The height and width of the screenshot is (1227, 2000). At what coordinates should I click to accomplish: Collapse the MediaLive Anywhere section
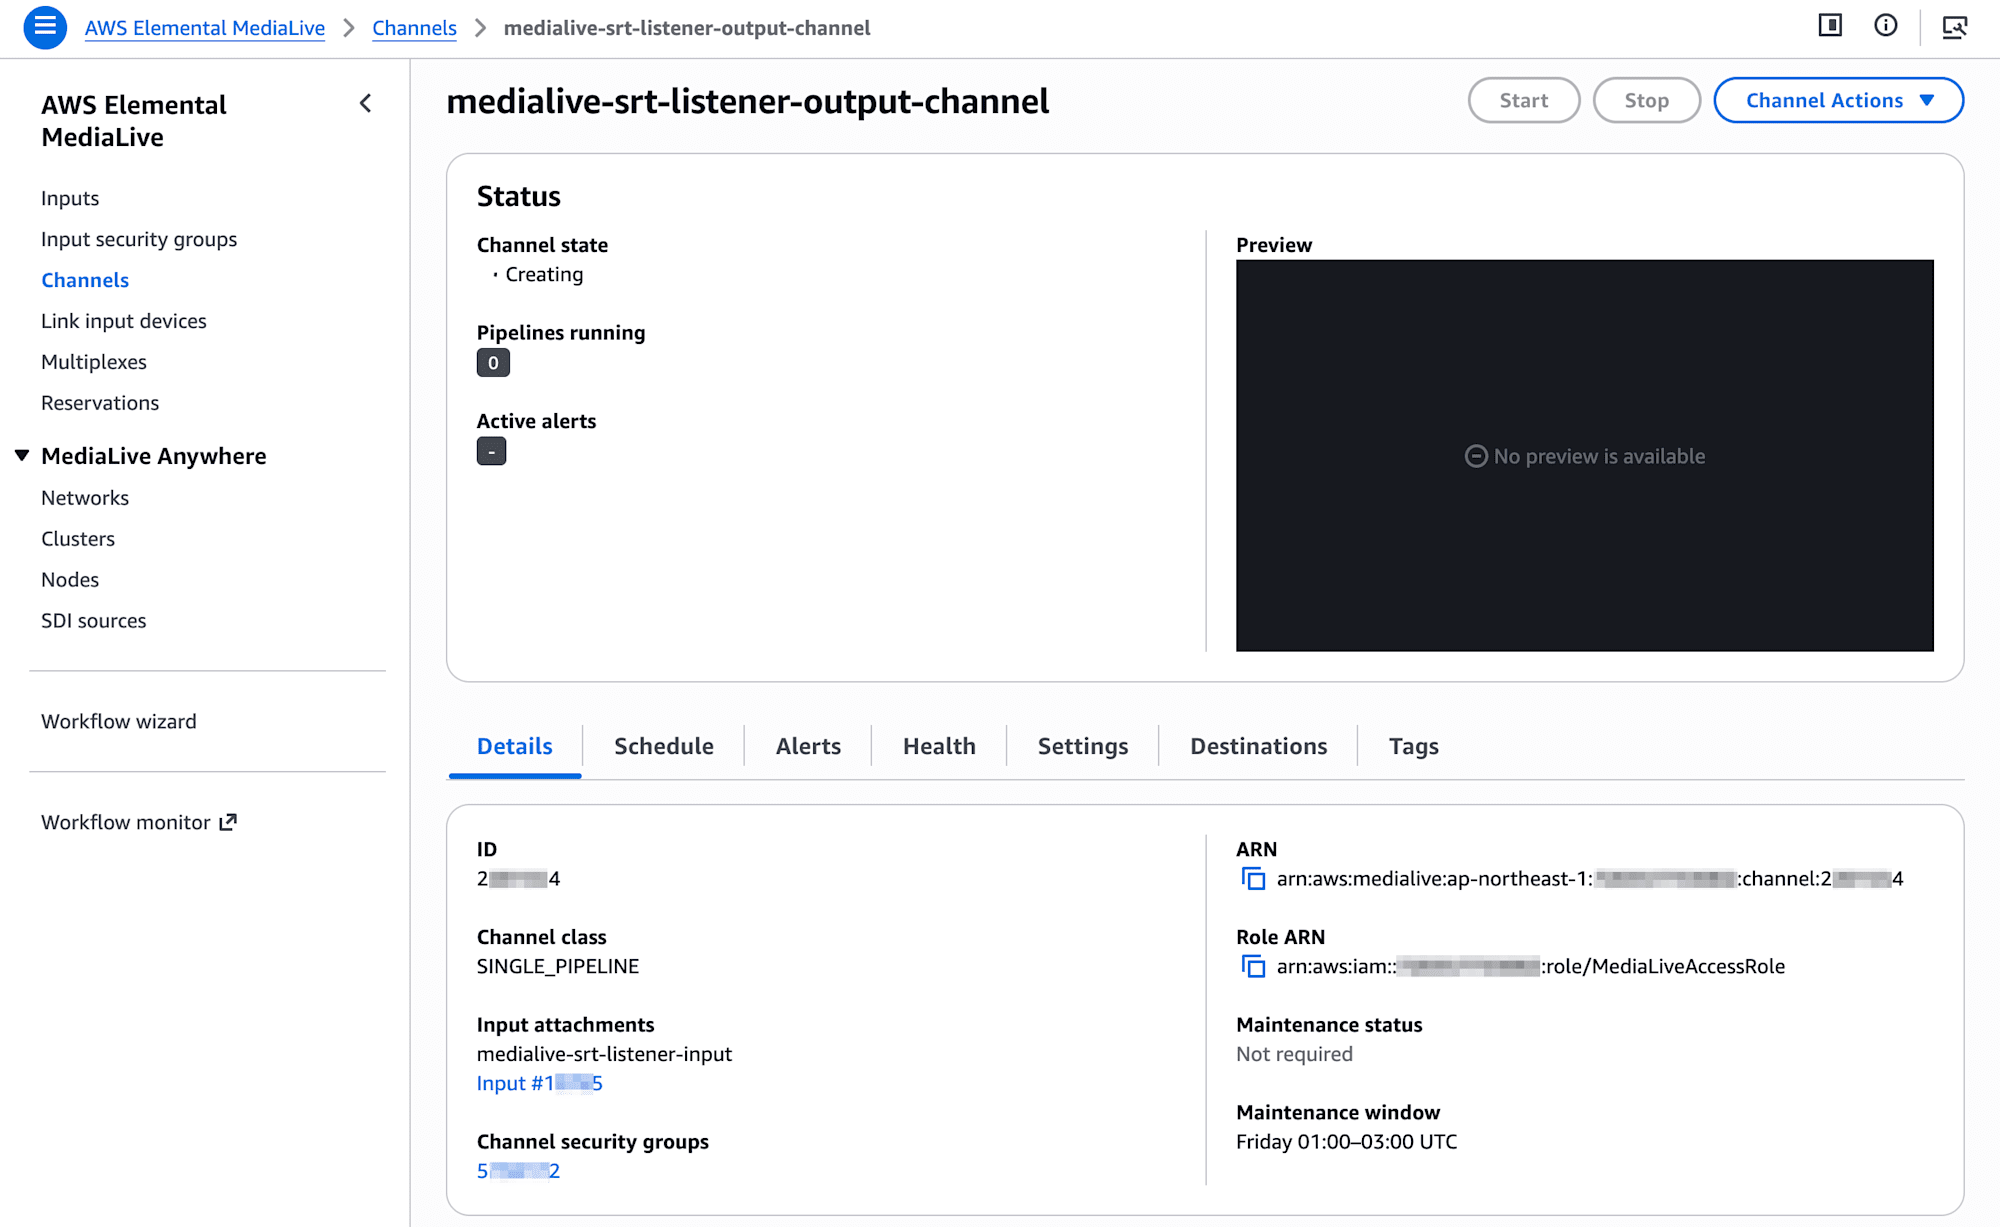point(22,456)
